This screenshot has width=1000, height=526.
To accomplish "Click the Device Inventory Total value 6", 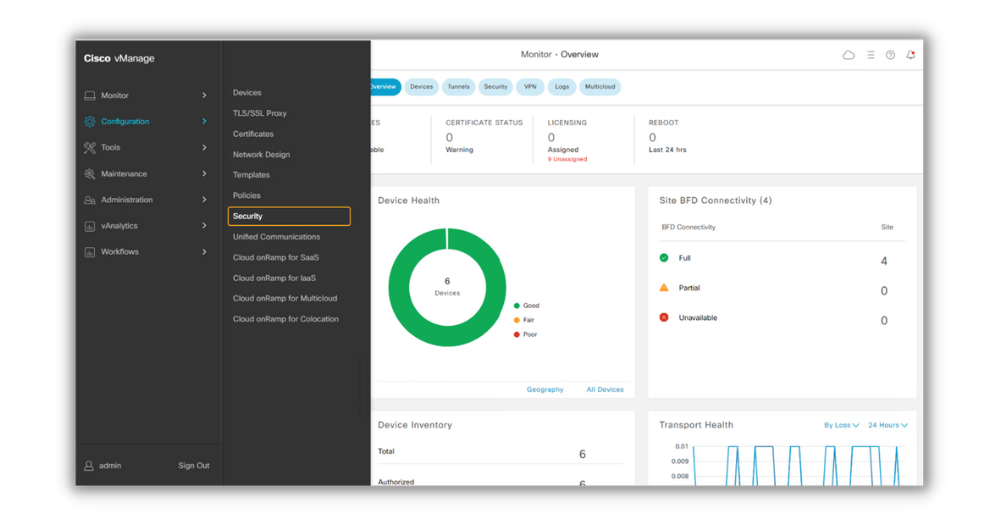I will pyautogui.click(x=582, y=455).
